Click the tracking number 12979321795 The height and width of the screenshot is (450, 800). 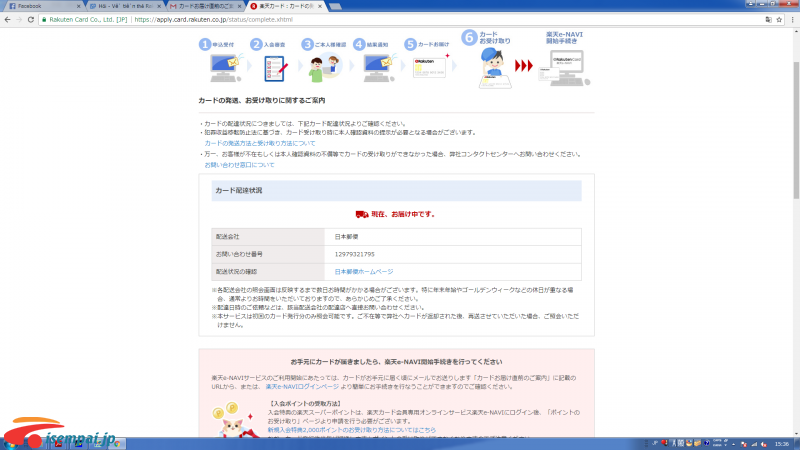[355, 254]
